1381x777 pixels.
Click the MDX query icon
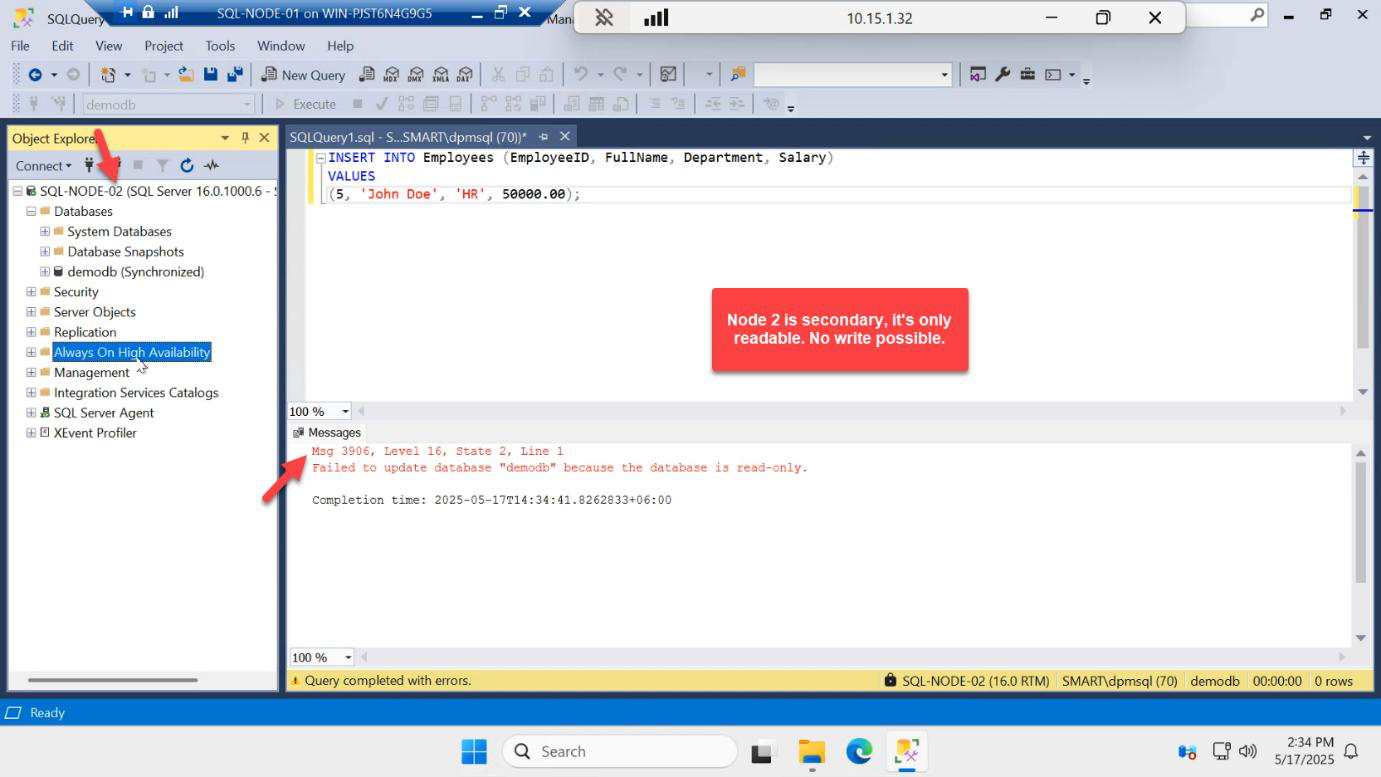click(x=392, y=75)
